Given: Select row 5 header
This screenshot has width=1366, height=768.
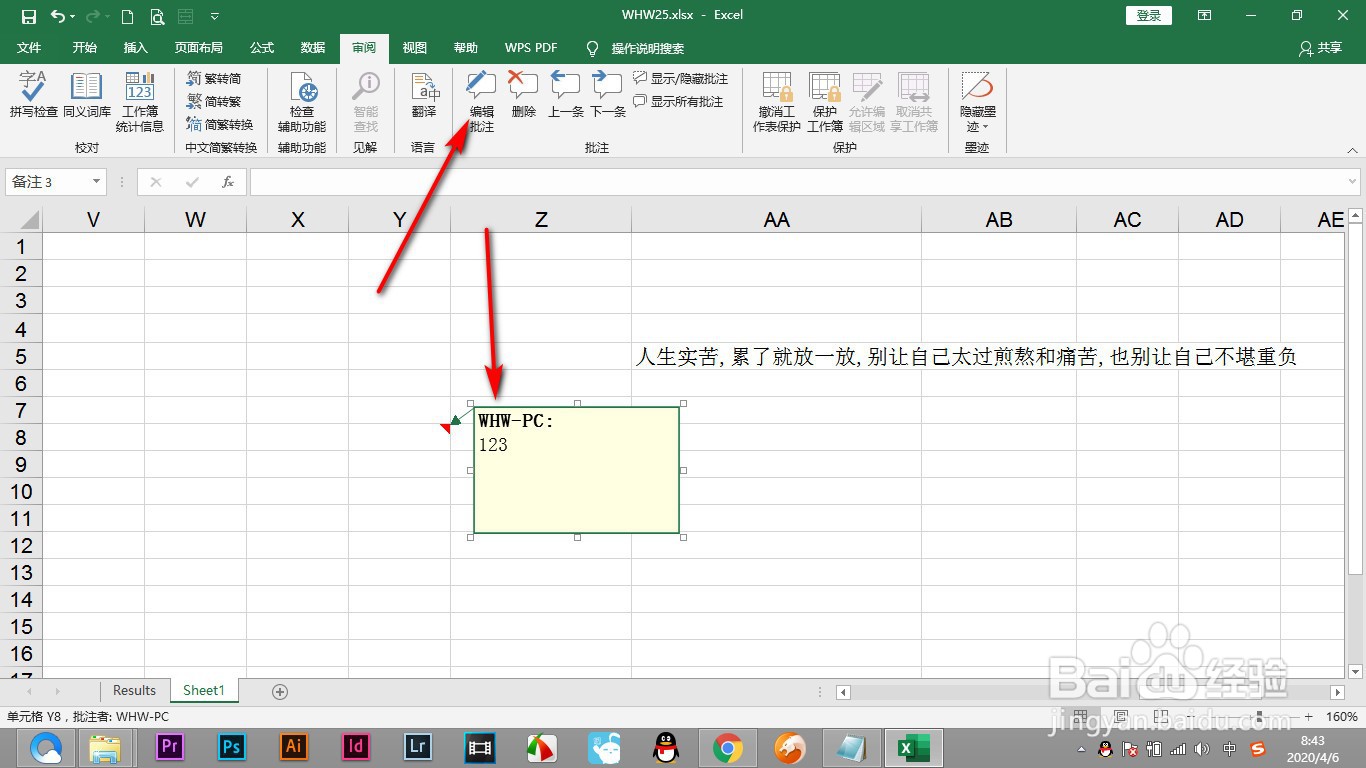Looking at the screenshot, I should point(21,356).
